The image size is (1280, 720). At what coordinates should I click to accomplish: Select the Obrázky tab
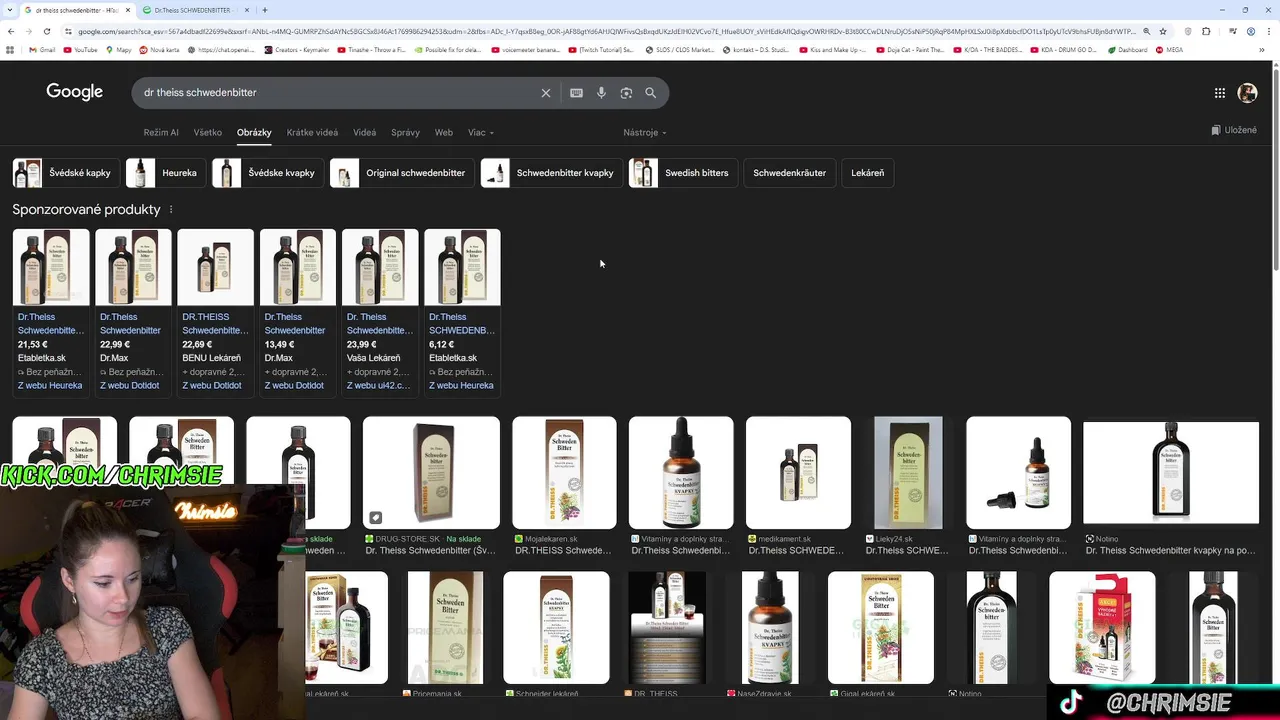(254, 133)
